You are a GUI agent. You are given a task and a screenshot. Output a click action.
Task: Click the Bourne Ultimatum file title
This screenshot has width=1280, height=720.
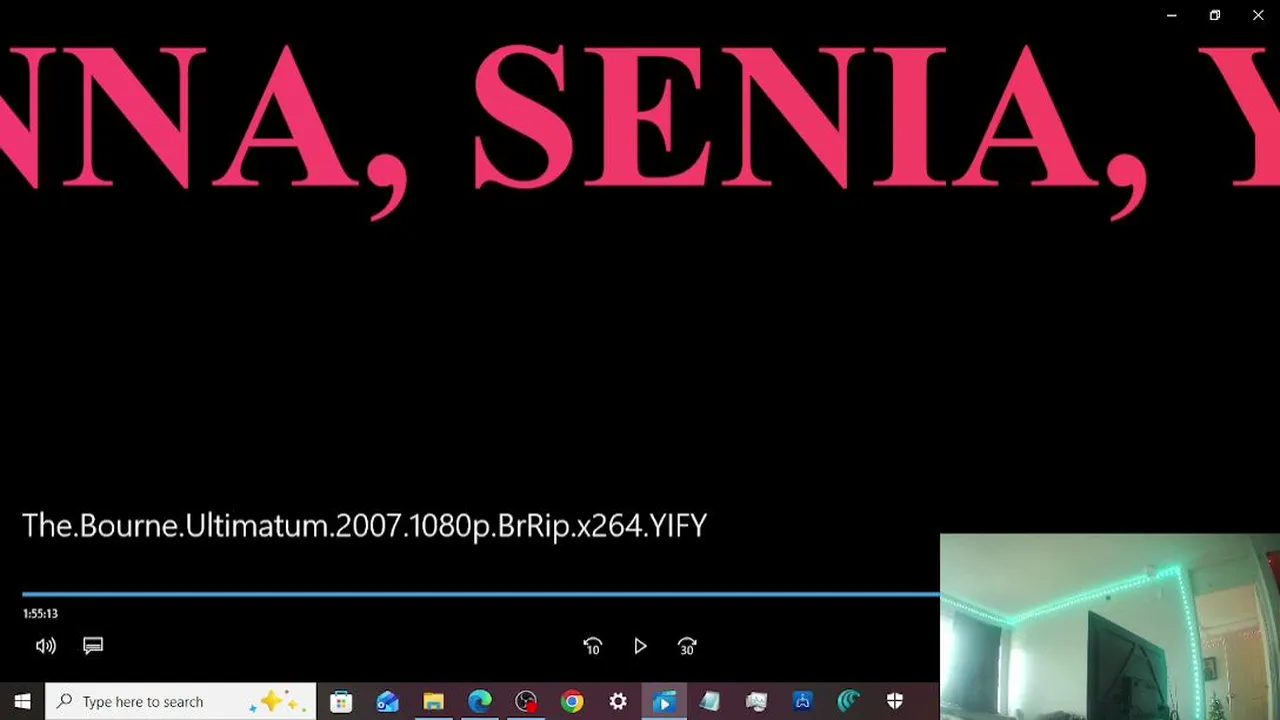coord(364,526)
